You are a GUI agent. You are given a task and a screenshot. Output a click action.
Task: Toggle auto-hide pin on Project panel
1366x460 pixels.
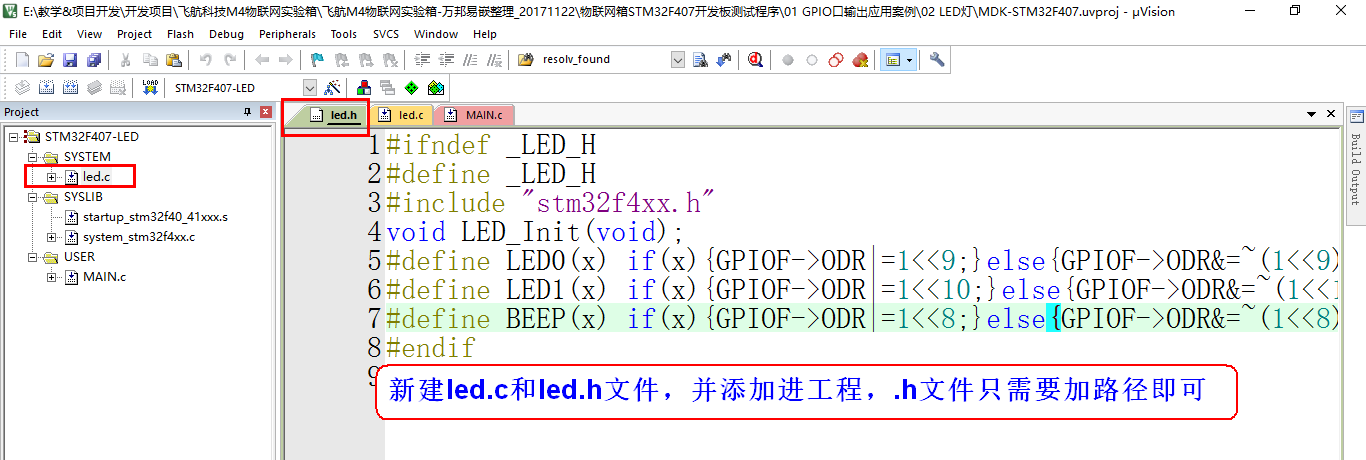click(248, 112)
